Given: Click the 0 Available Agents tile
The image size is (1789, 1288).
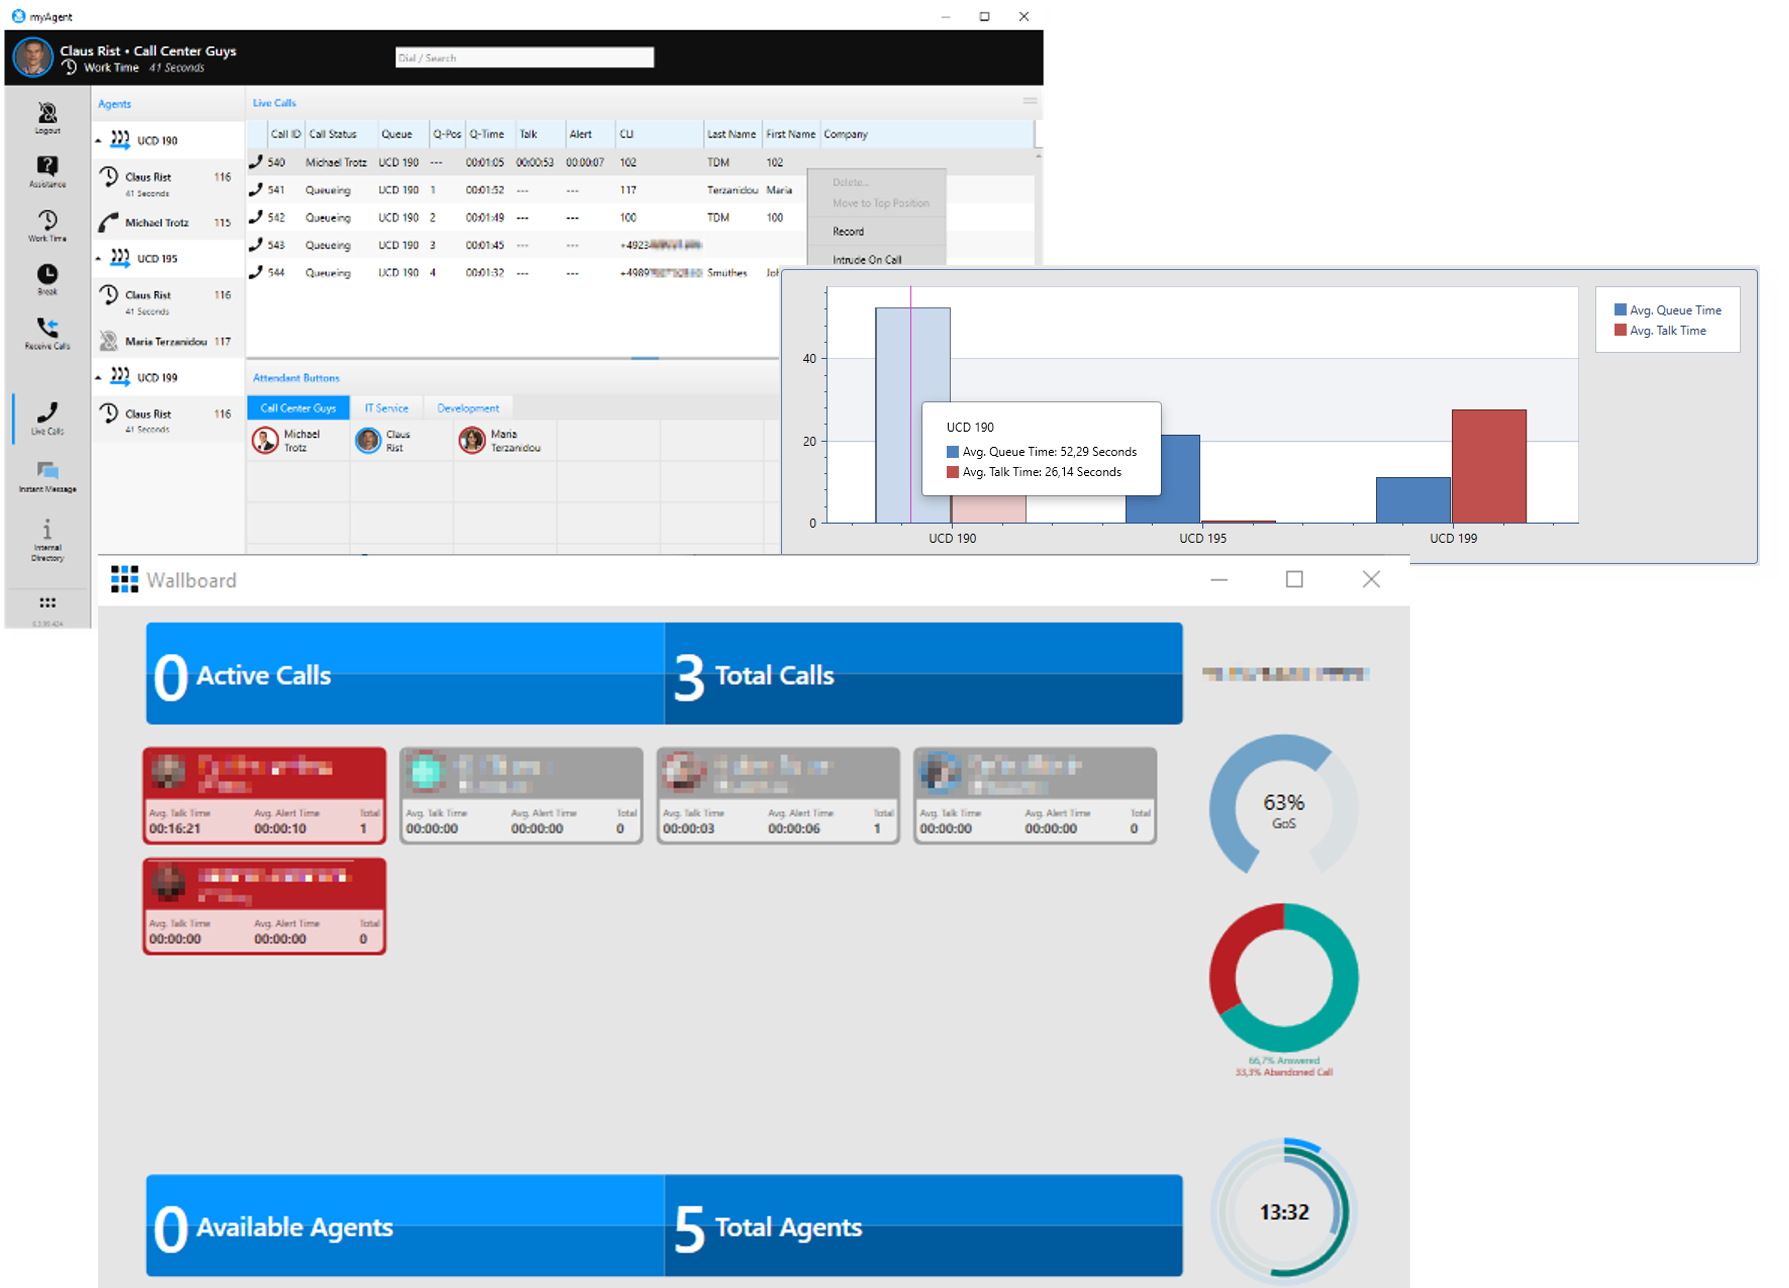Looking at the screenshot, I should (405, 1225).
